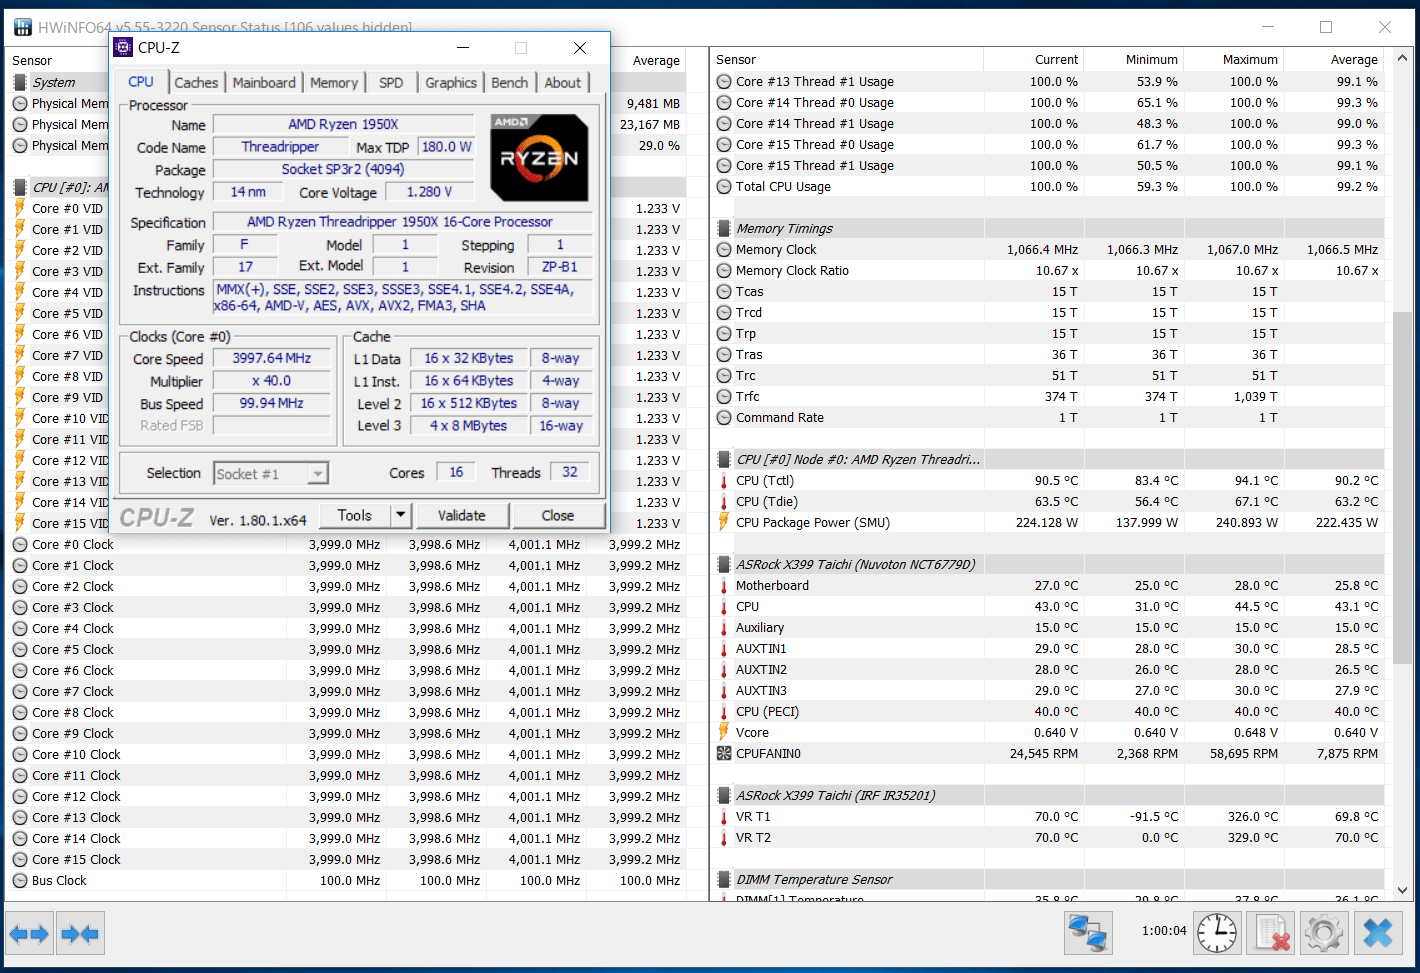This screenshot has height=973, width=1420.
Task: Select the CPU (Tdie) sensor row
Action: pos(1048,502)
